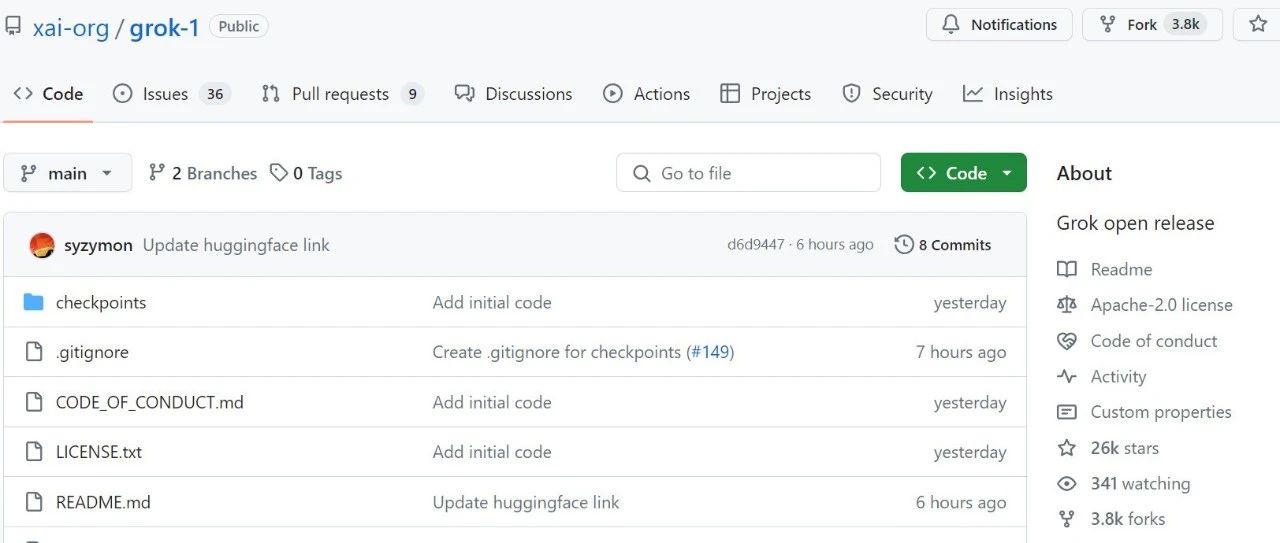
Task: Open the CODE_OF_CONDUCT.md file
Action: click(x=150, y=402)
